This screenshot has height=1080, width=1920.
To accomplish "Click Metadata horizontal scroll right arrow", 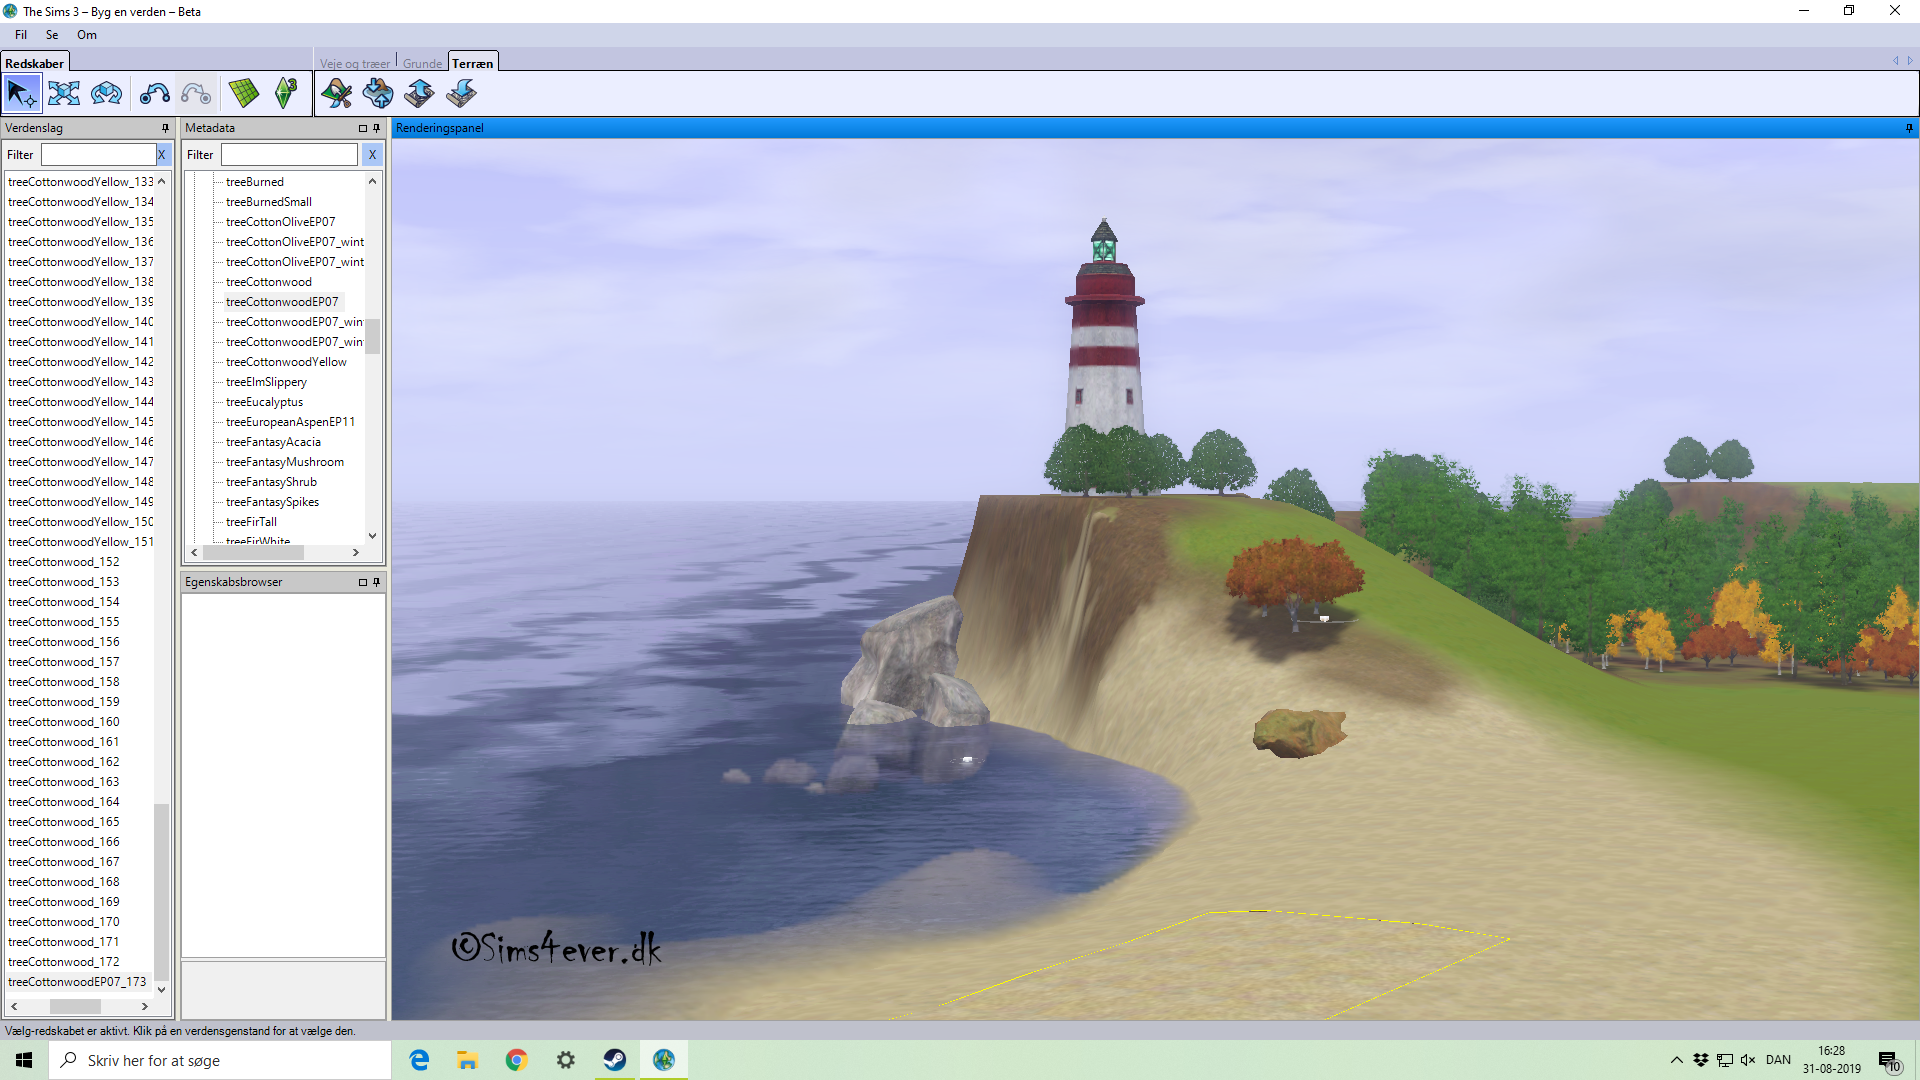I will tap(356, 552).
